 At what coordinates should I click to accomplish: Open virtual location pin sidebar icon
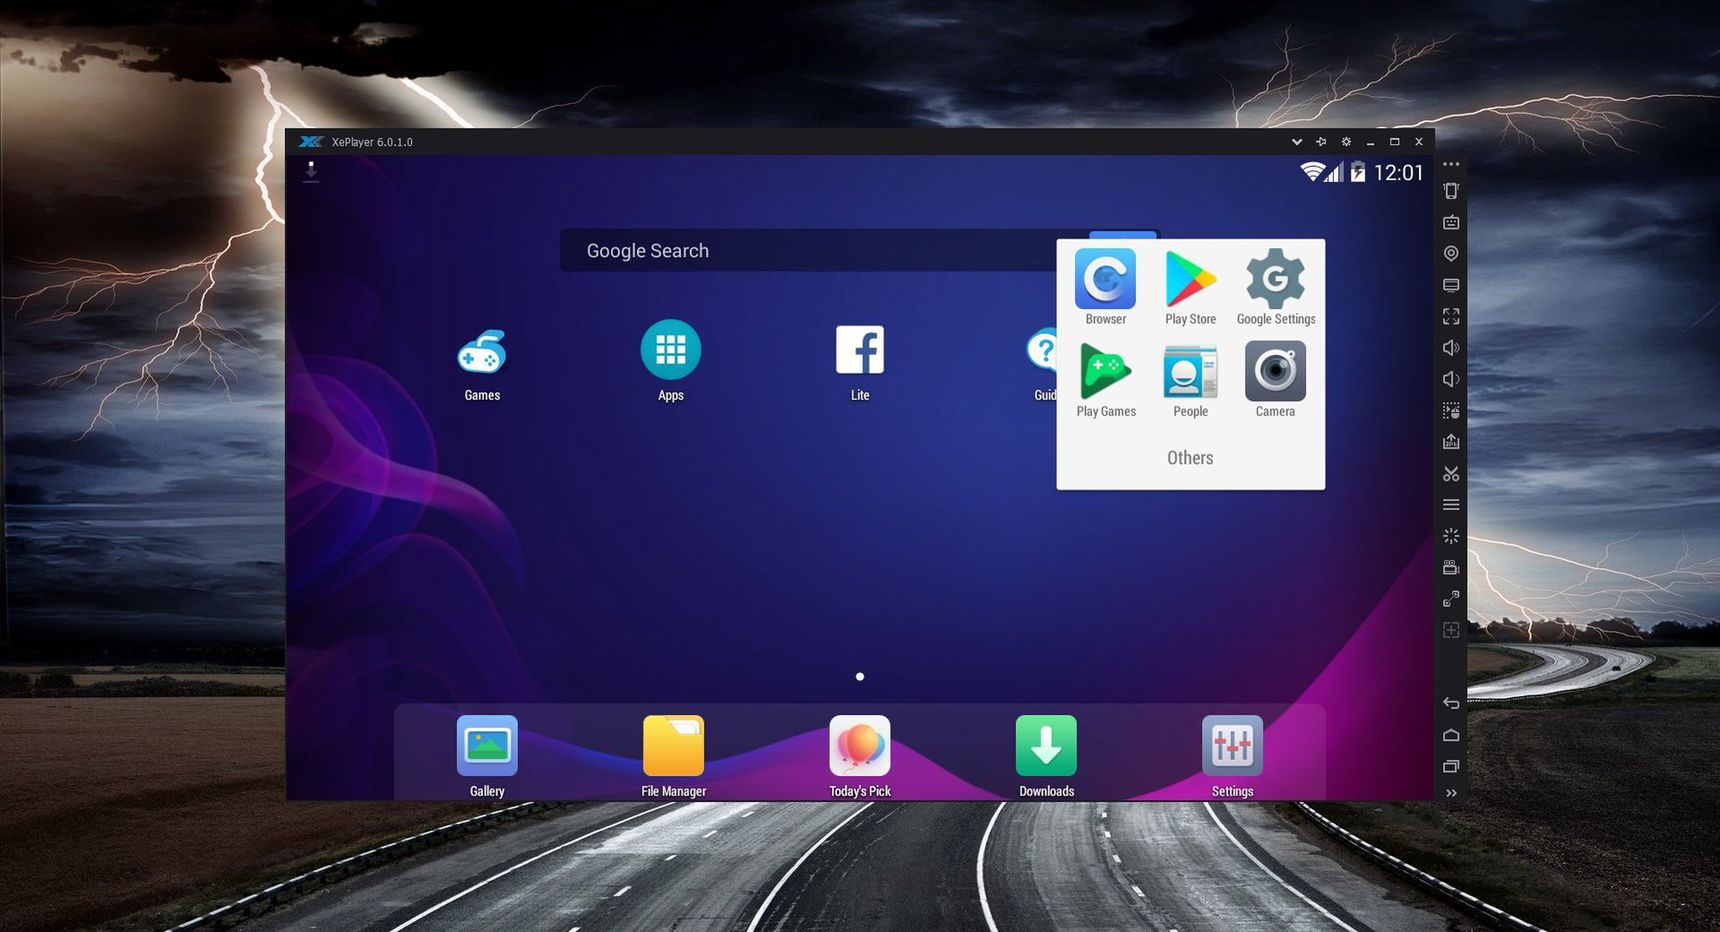click(x=1451, y=254)
